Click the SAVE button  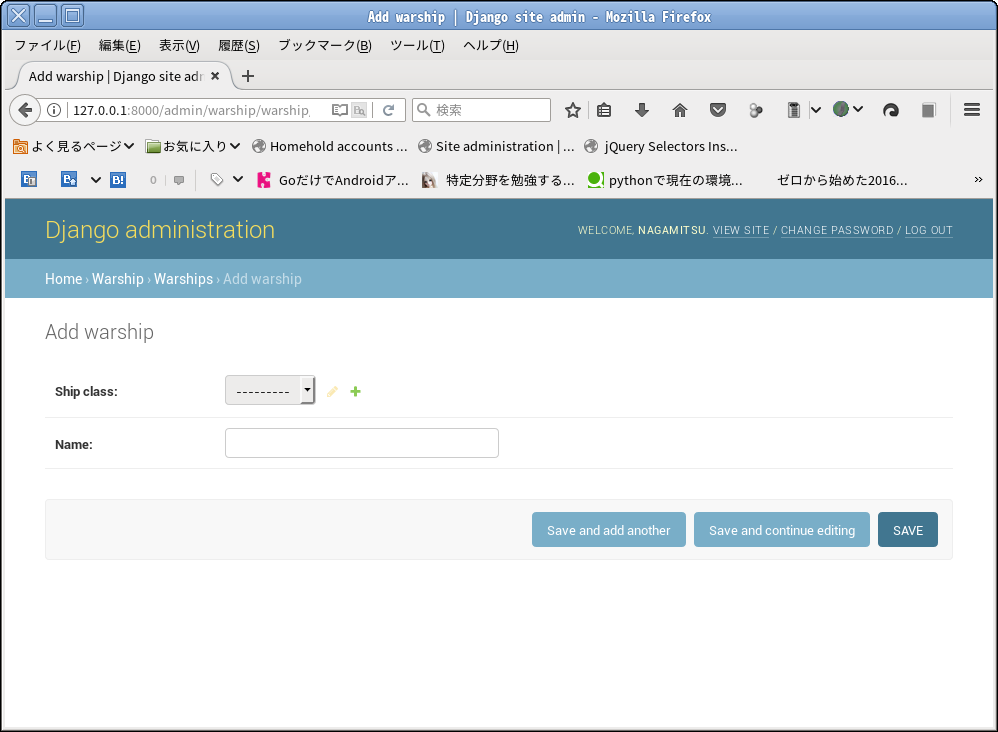coord(908,530)
